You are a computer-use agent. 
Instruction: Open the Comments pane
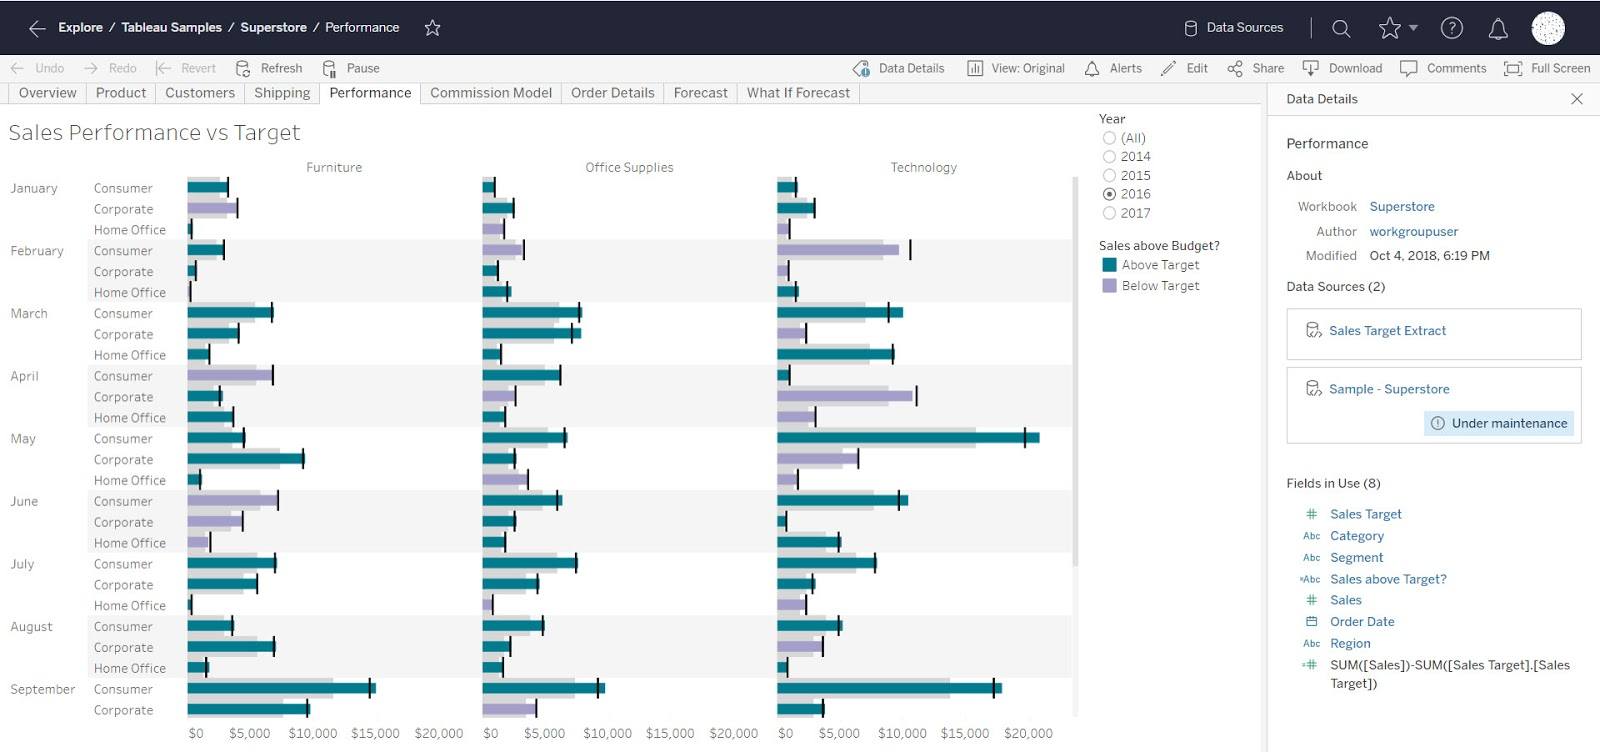click(x=1443, y=68)
